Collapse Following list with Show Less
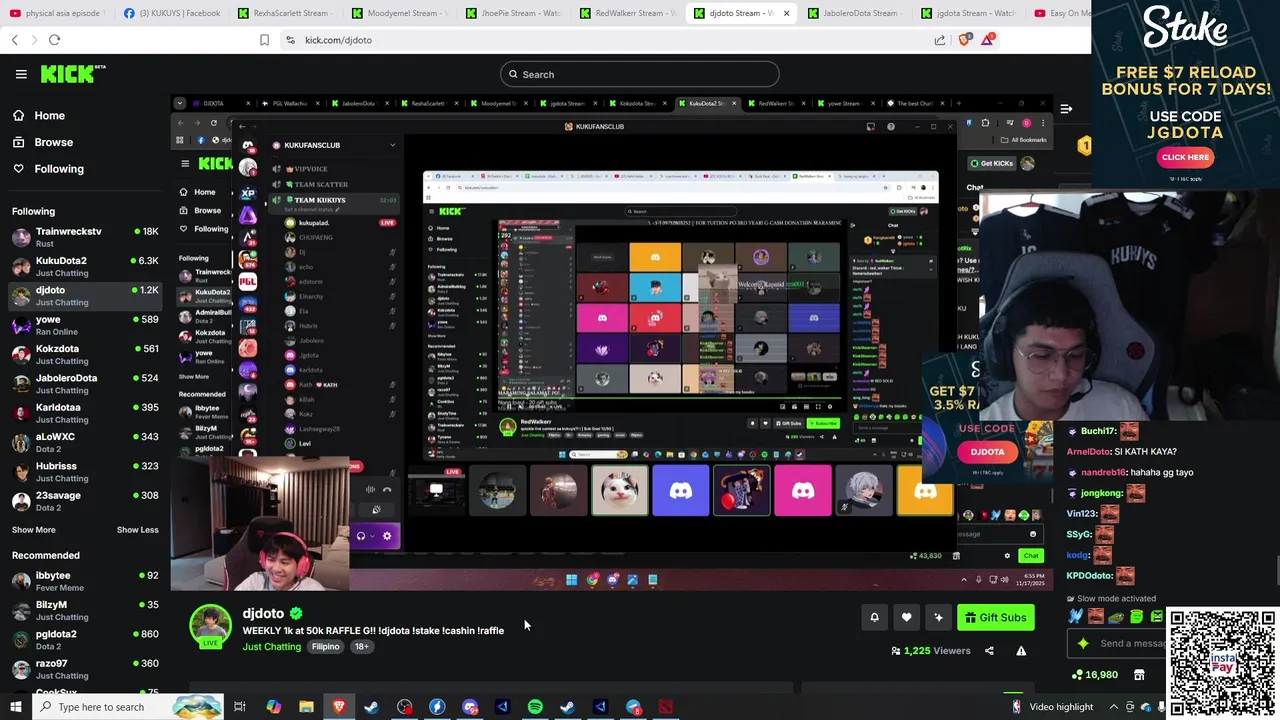 [x=137, y=530]
